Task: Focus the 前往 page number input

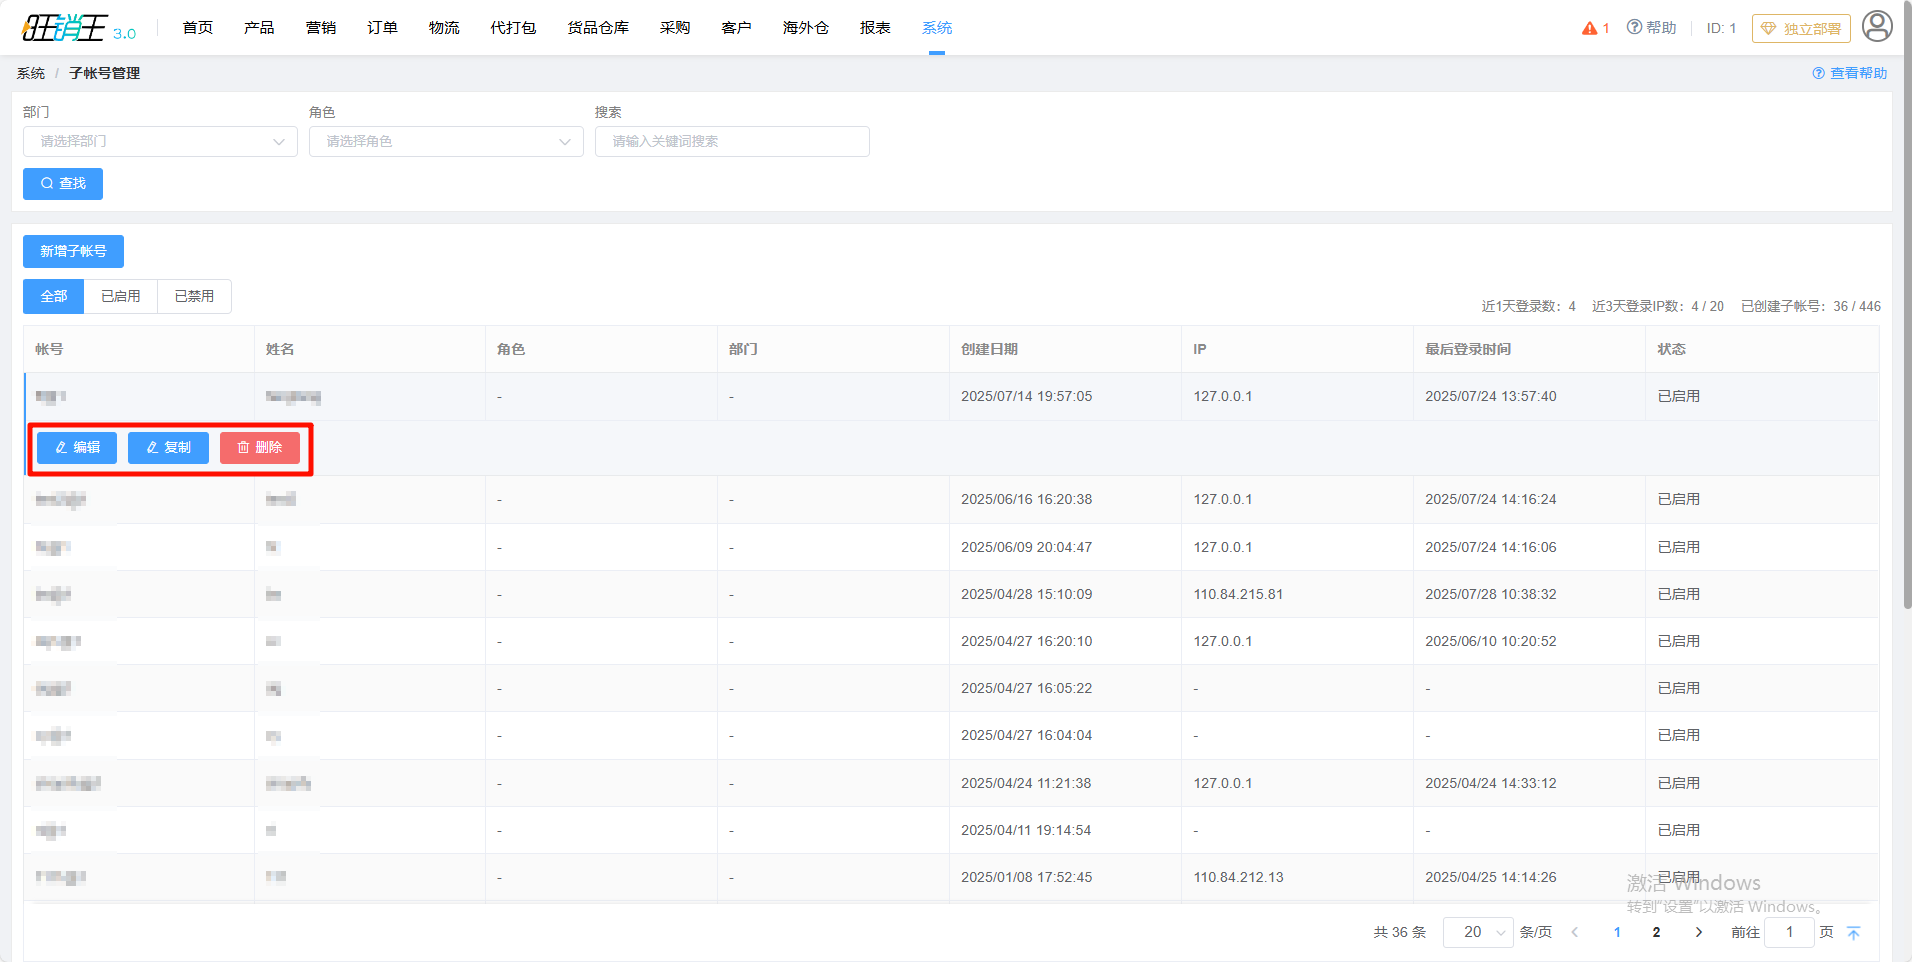Action: pos(1789,932)
